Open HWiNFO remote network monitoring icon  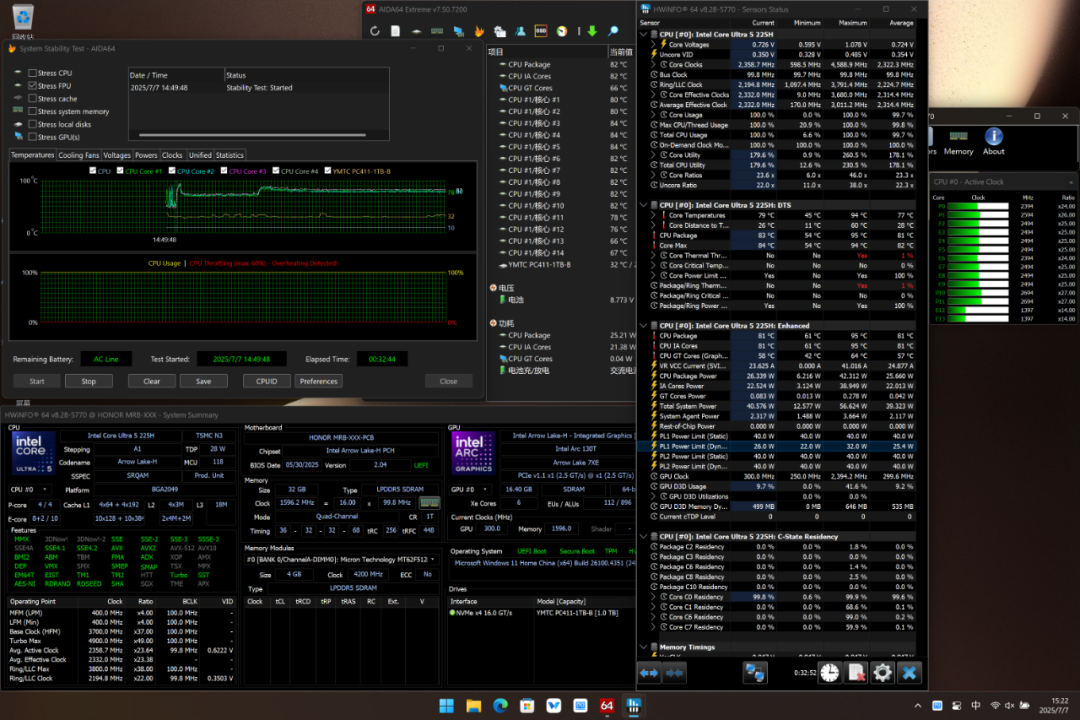click(755, 673)
